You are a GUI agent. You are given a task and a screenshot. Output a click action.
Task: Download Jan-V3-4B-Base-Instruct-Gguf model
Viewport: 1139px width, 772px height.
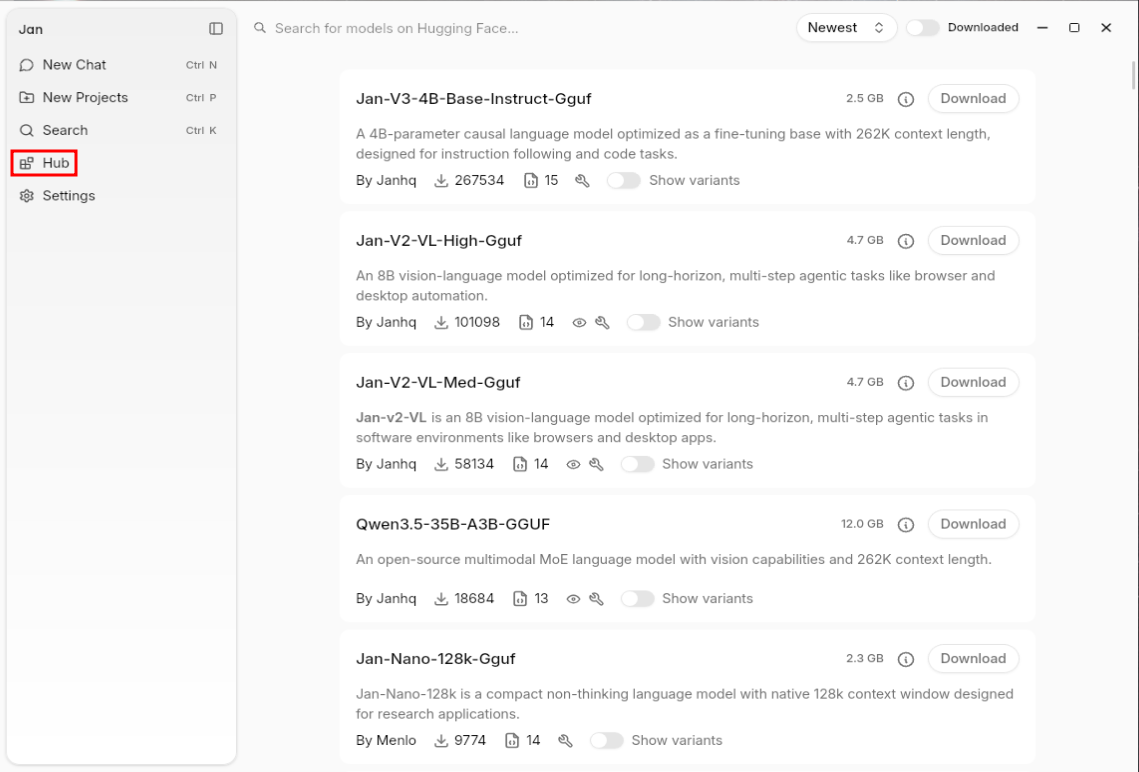pyautogui.click(x=973, y=99)
